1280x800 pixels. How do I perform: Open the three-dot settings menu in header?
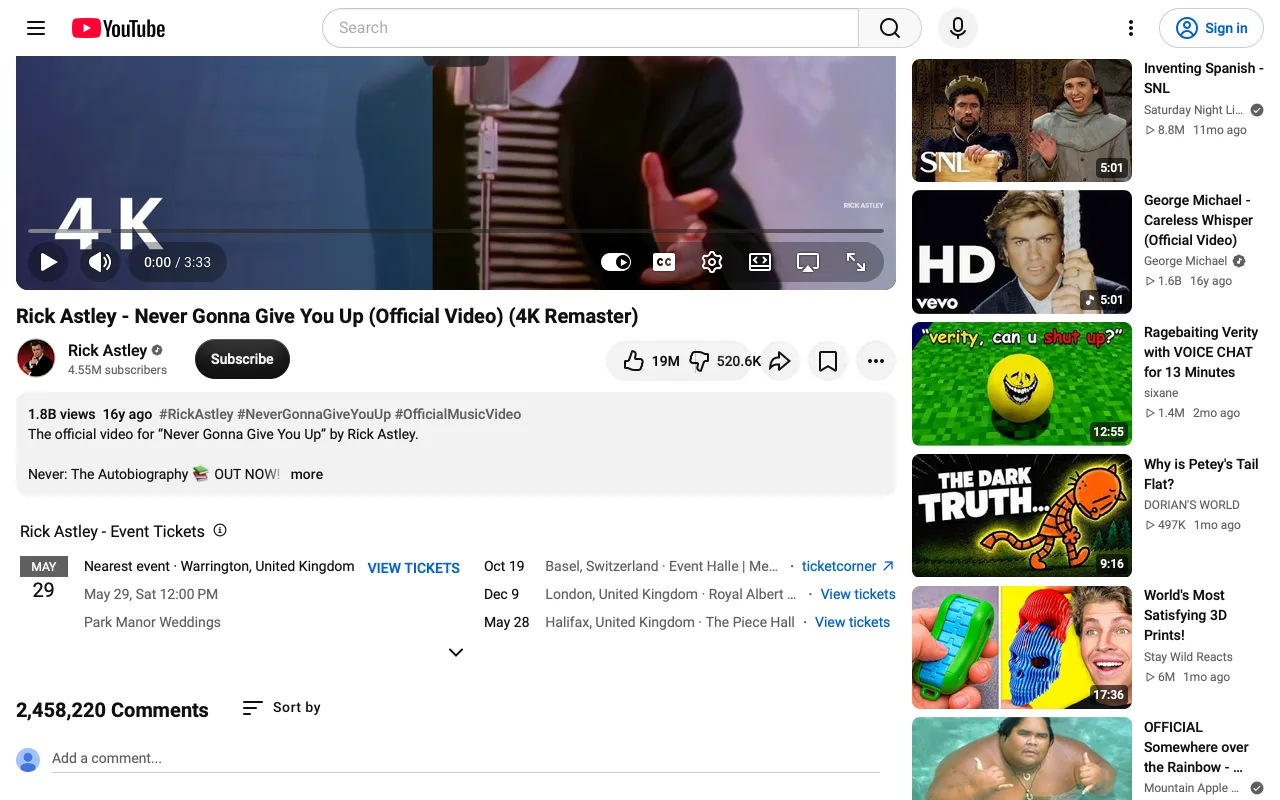tap(1131, 28)
